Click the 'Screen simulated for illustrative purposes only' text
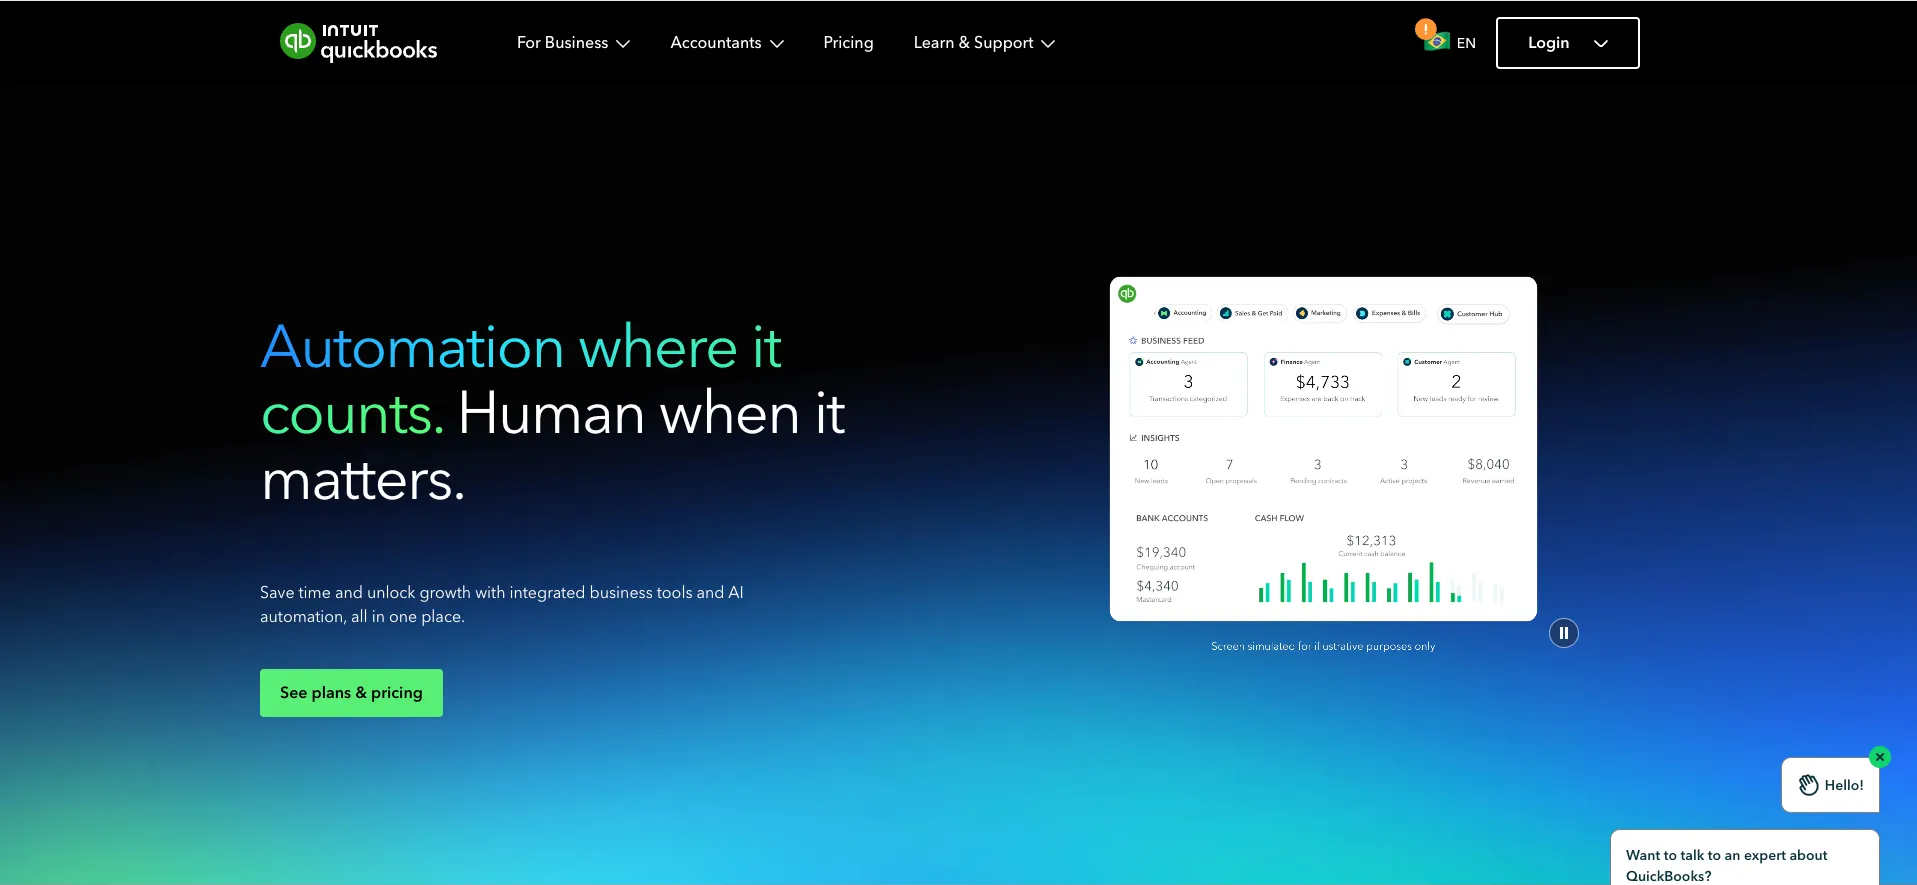The height and width of the screenshot is (885, 1917). pyautogui.click(x=1323, y=646)
